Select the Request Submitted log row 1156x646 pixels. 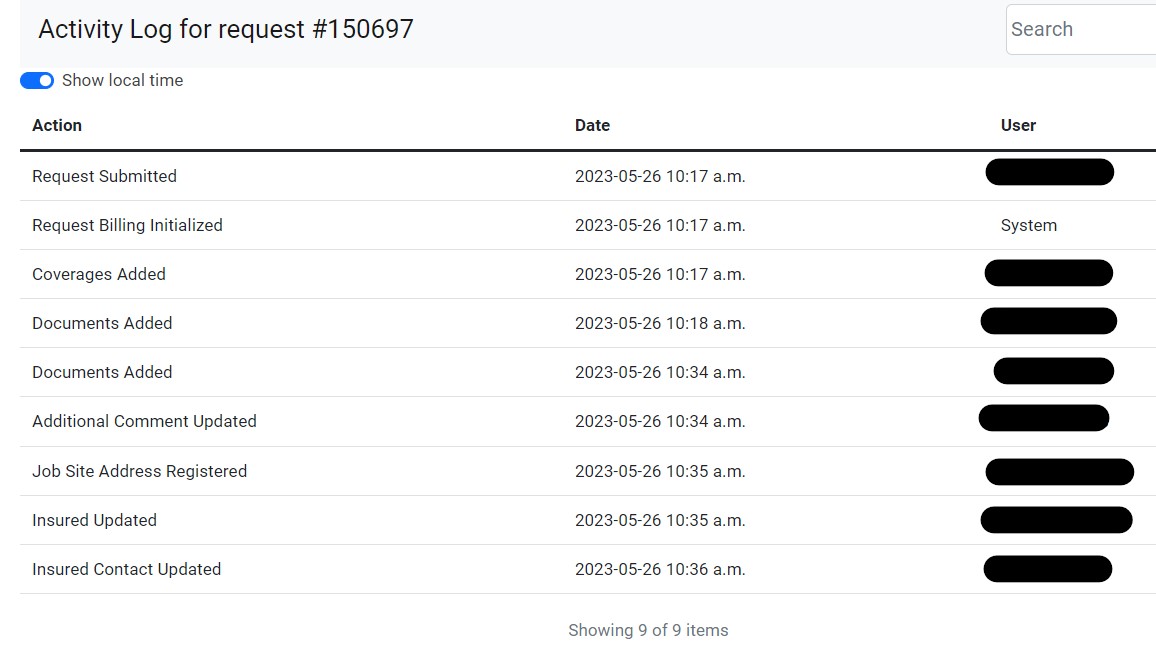point(588,176)
